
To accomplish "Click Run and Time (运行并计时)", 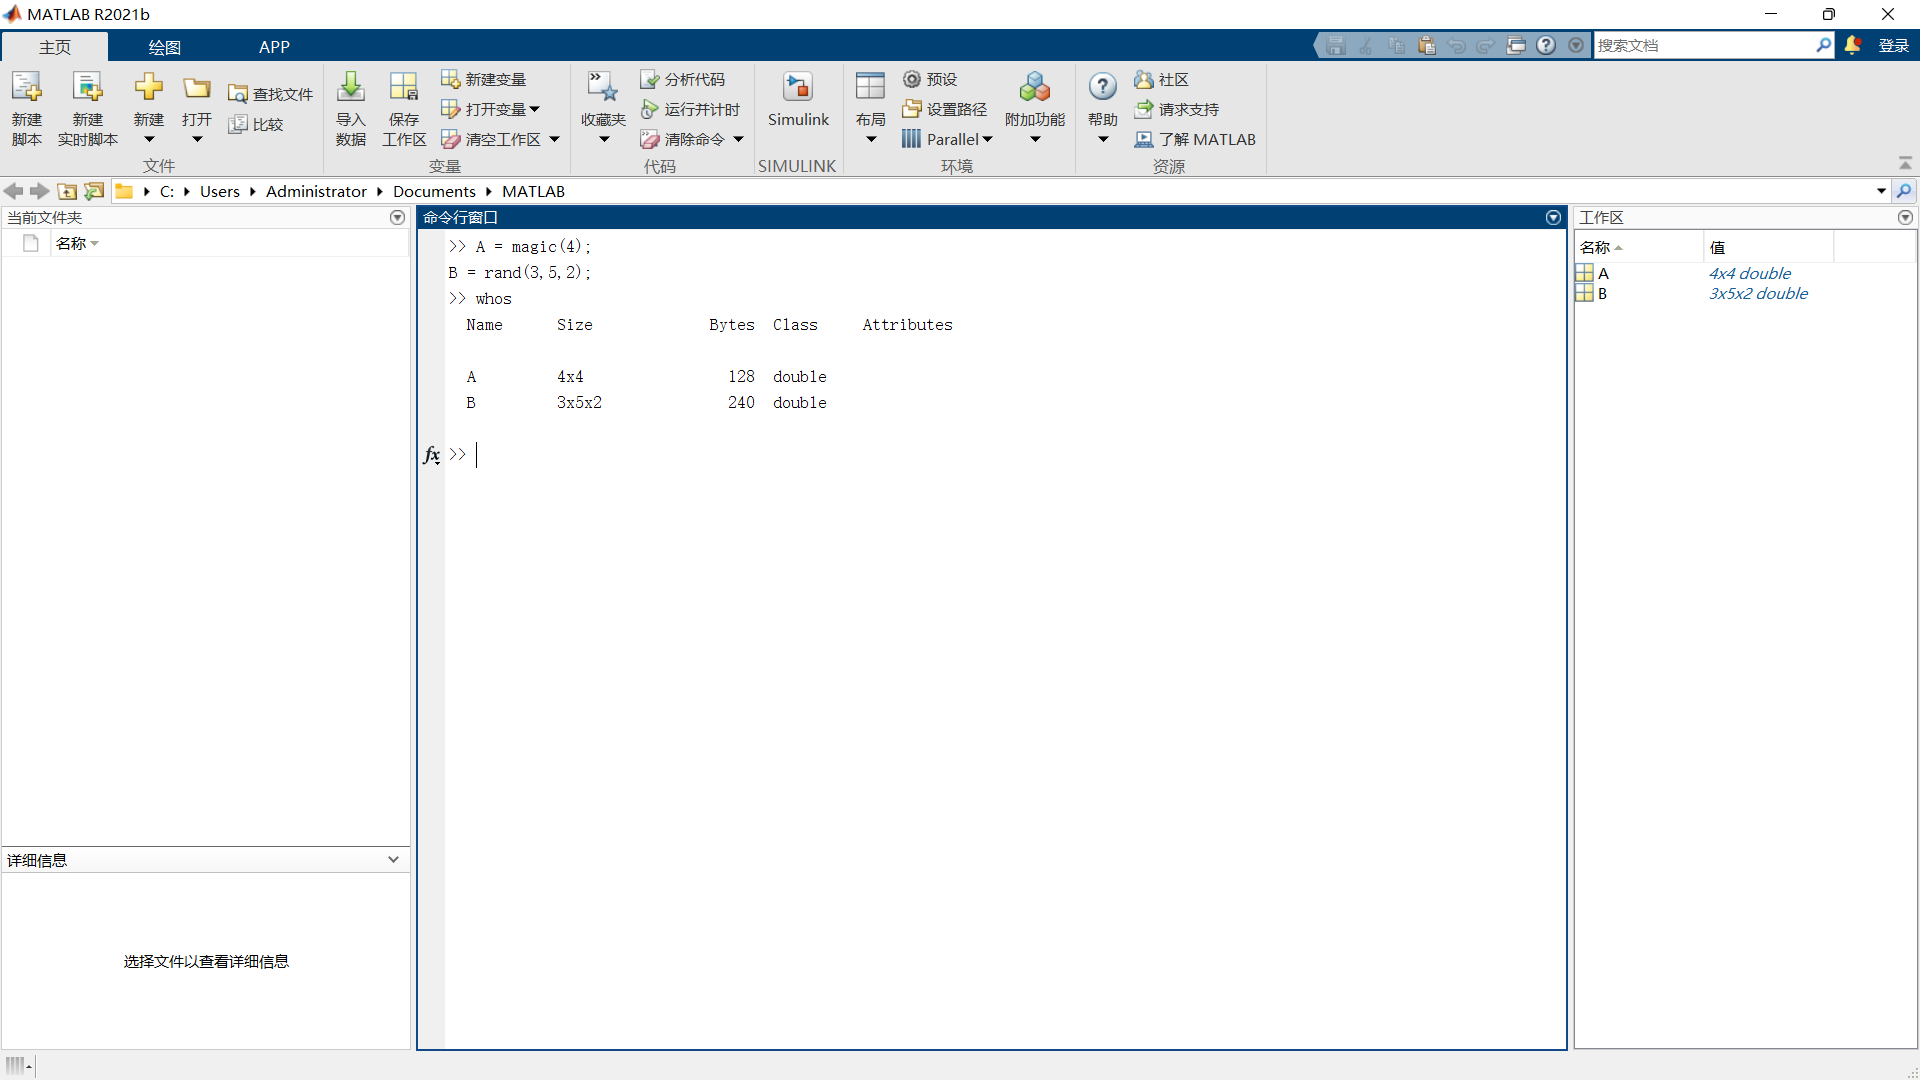I will (690, 109).
